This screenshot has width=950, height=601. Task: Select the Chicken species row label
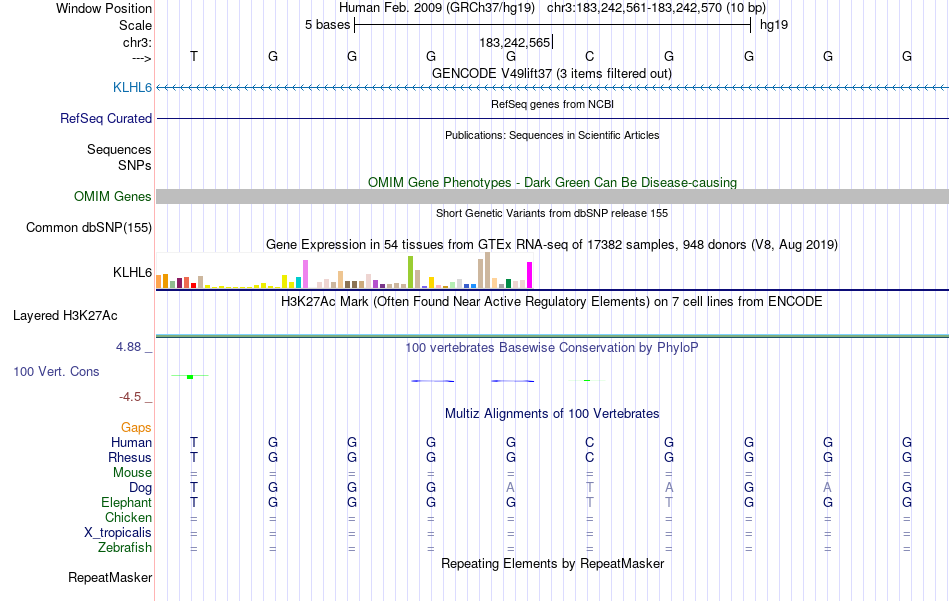128,518
